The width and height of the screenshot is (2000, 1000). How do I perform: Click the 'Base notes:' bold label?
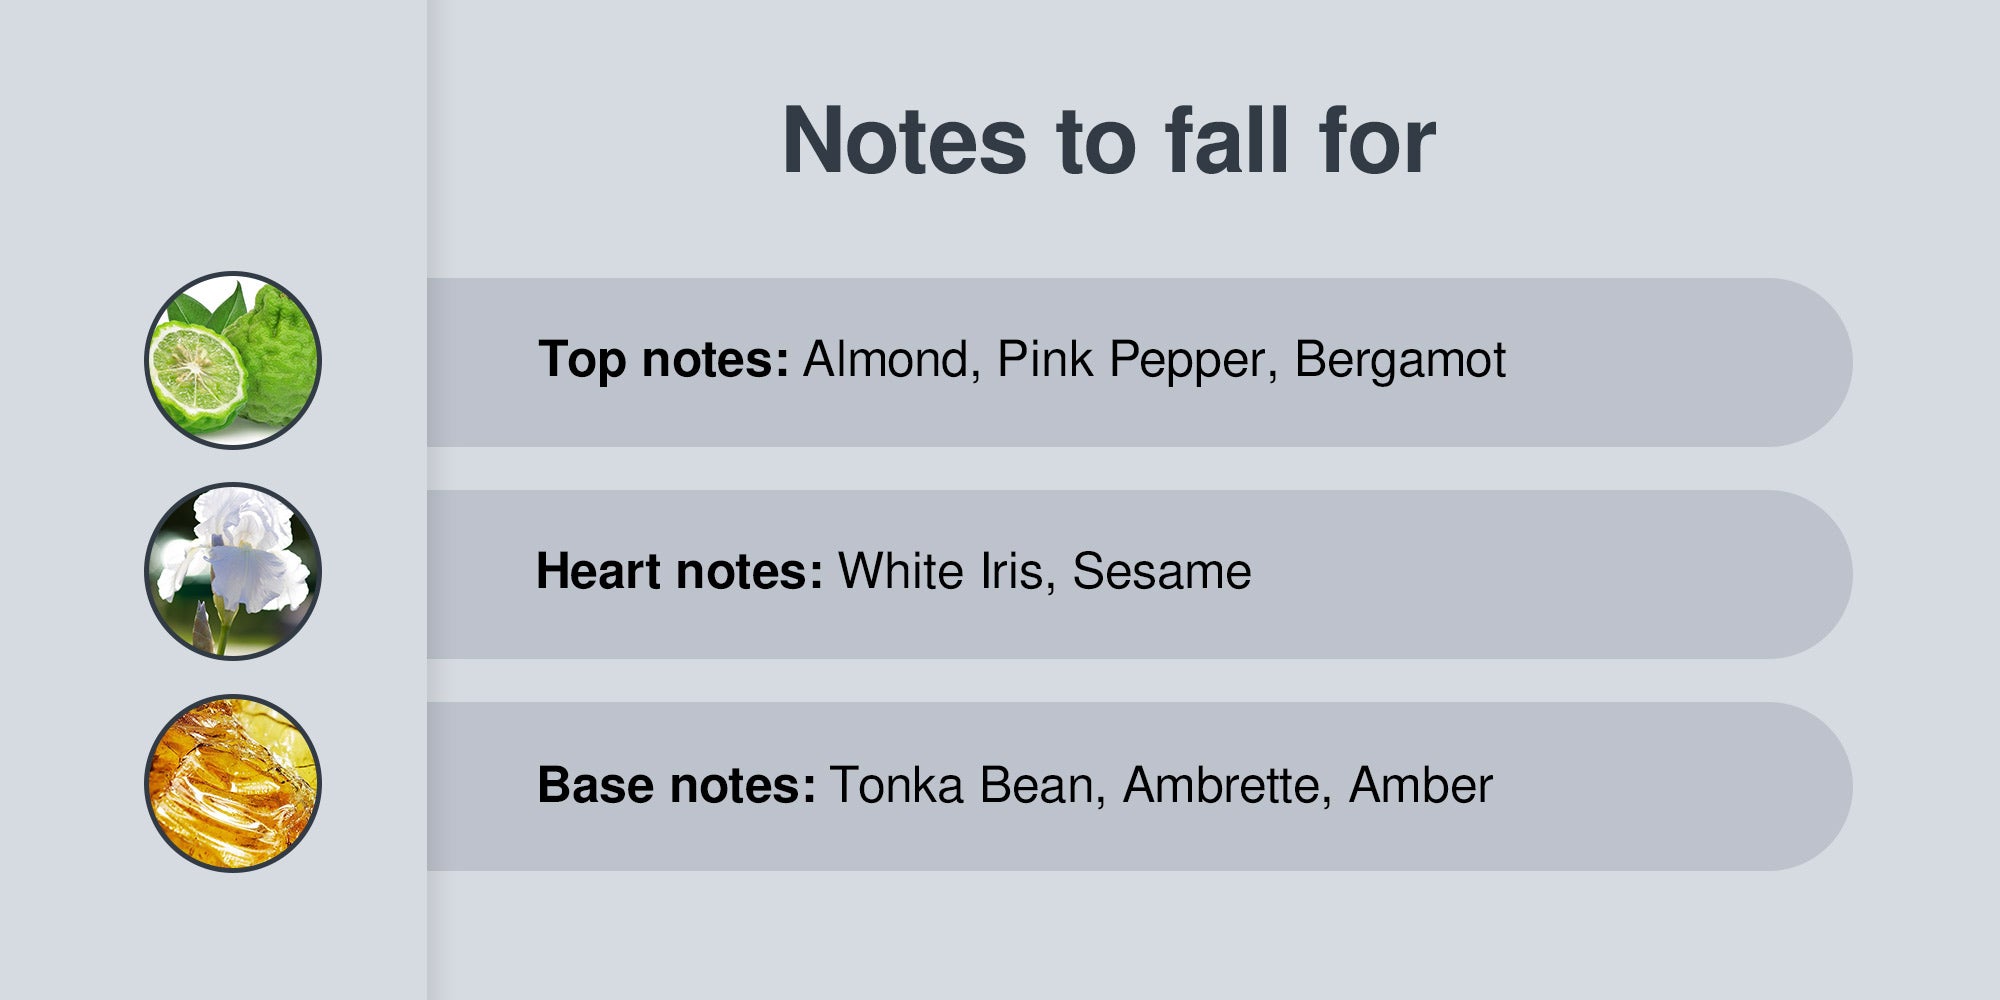pyautogui.click(x=677, y=785)
